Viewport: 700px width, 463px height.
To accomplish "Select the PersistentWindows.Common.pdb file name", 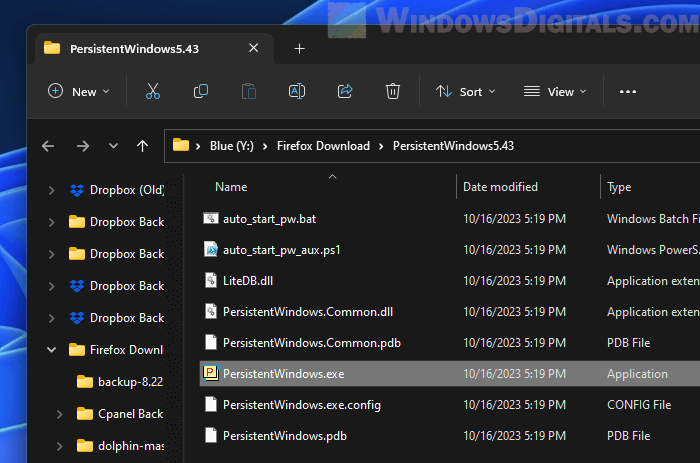I will click(312, 343).
